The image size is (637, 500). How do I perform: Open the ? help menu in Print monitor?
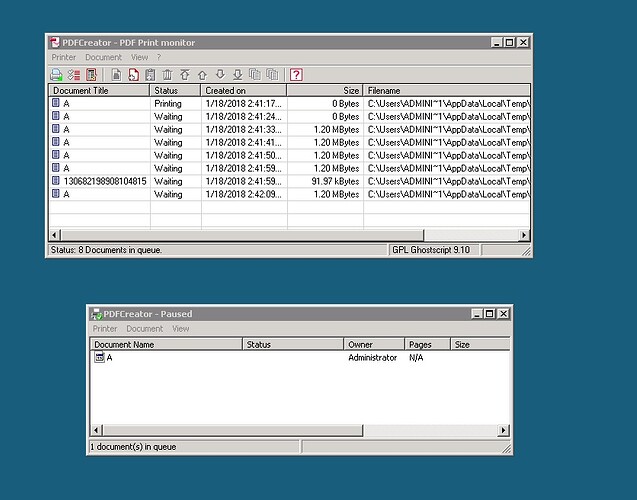pyautogui.click(x=159, y=57)
